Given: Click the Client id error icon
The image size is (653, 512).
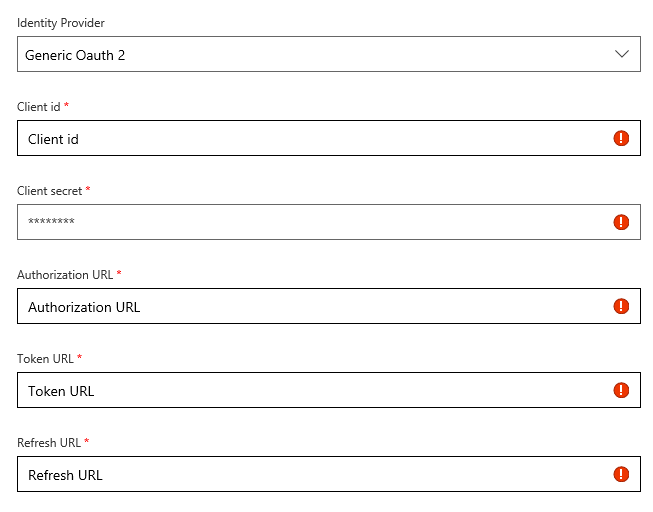Looking at the screenshot, I should tap(621, 138).
